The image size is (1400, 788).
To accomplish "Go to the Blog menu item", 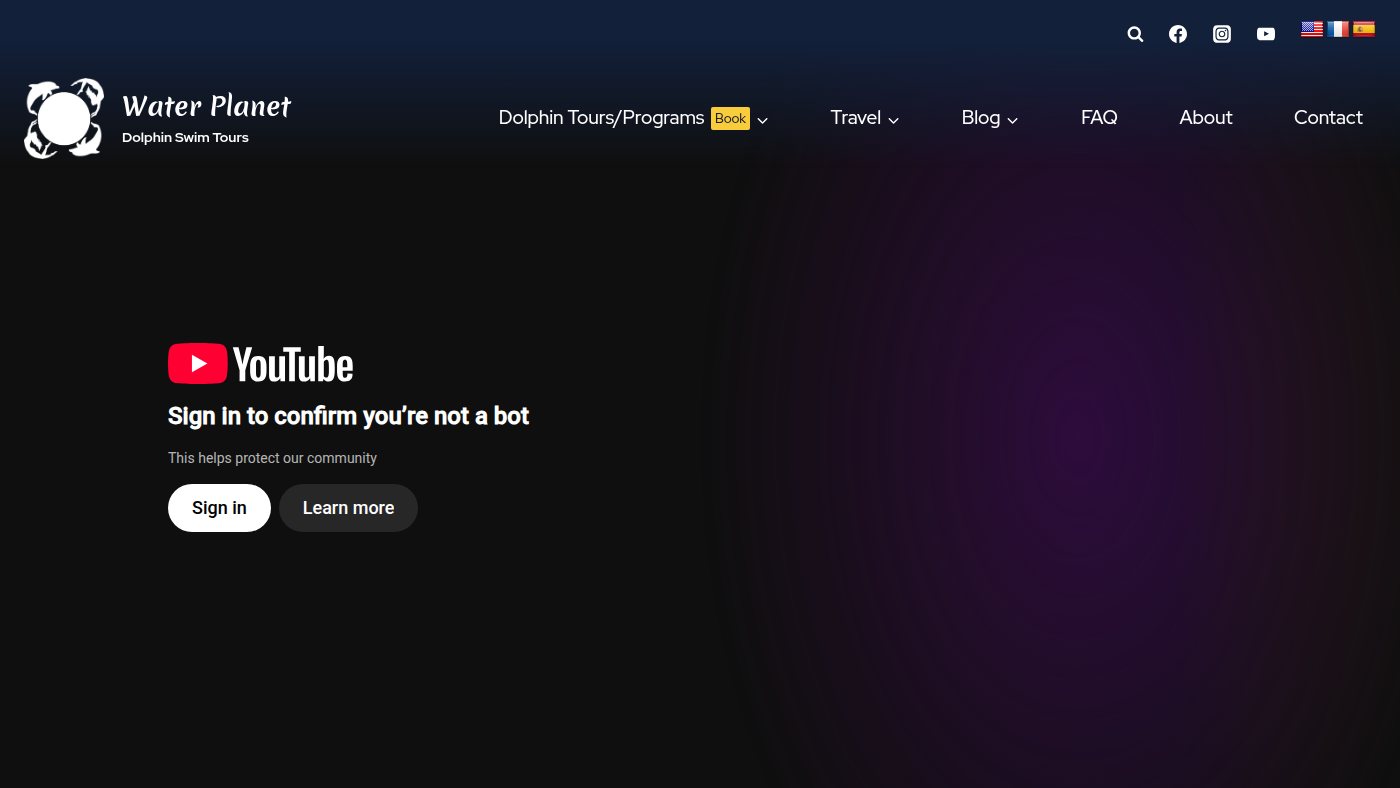I will (x=980, y=118).
